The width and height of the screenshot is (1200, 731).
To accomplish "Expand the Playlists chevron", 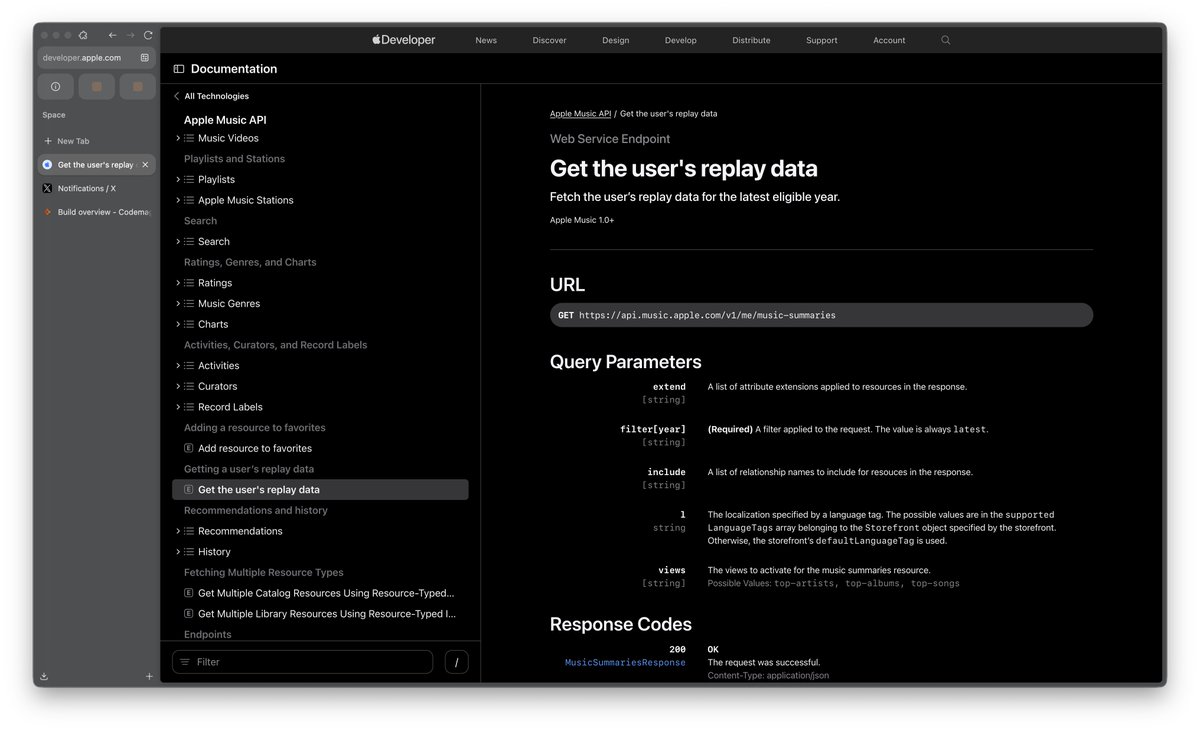I will [x=178, y=179].
